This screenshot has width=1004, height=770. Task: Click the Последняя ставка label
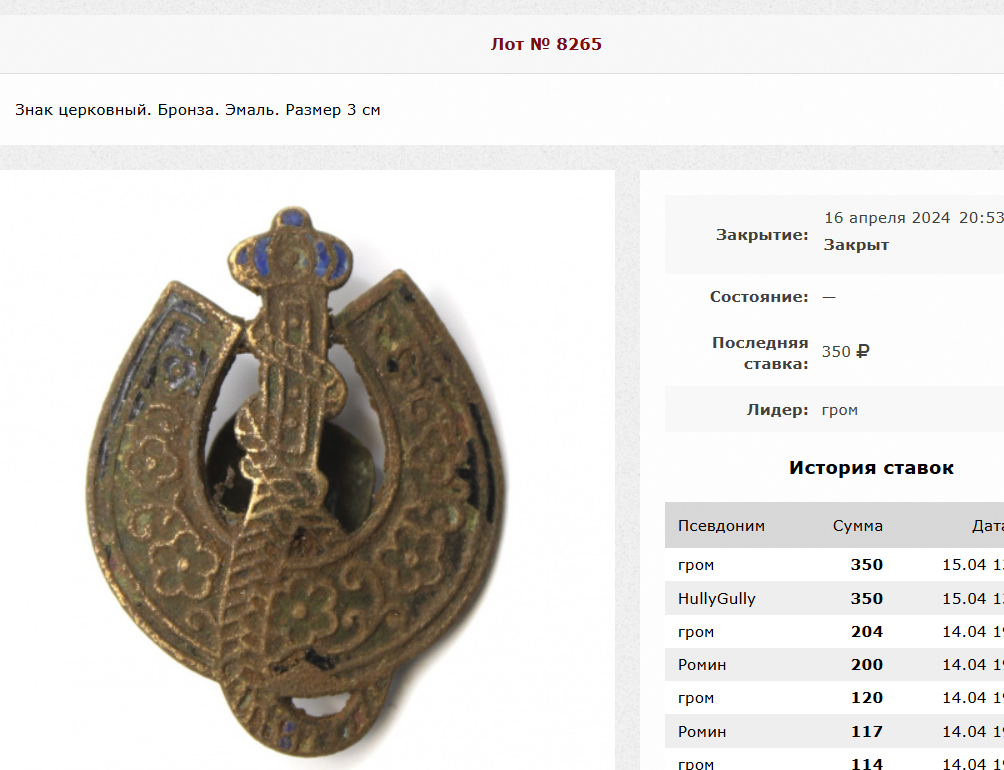pyautogui.click(x=760, y=353)
